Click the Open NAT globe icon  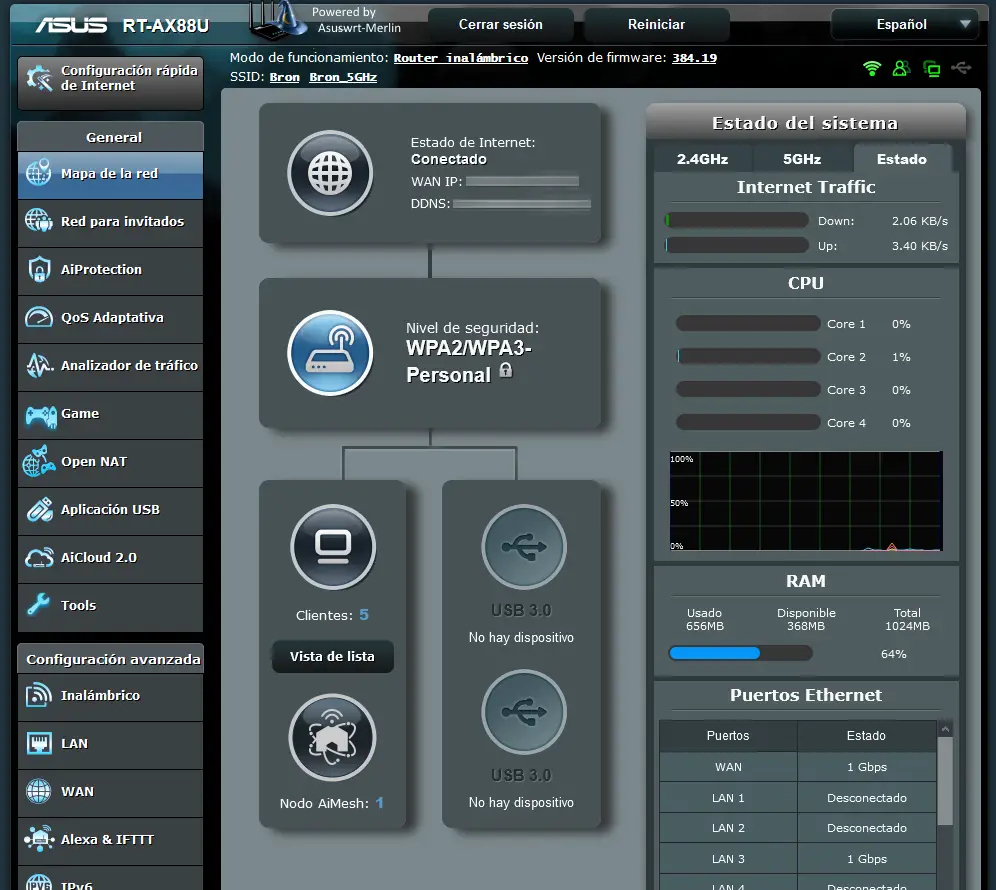pos(39,461)
